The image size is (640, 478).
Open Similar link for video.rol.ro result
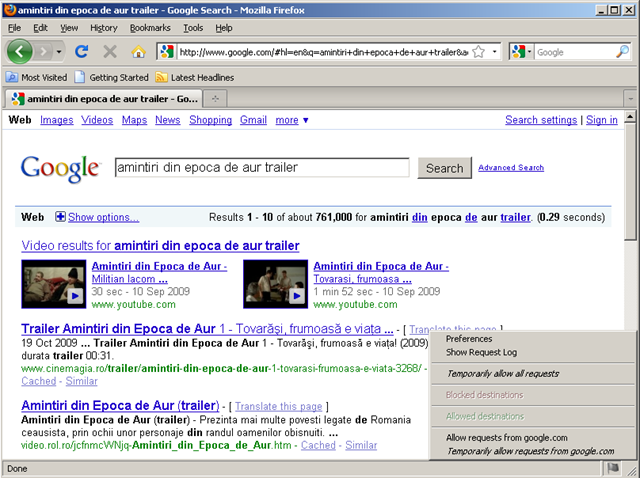pyautogui.click(x=361, y=445)
